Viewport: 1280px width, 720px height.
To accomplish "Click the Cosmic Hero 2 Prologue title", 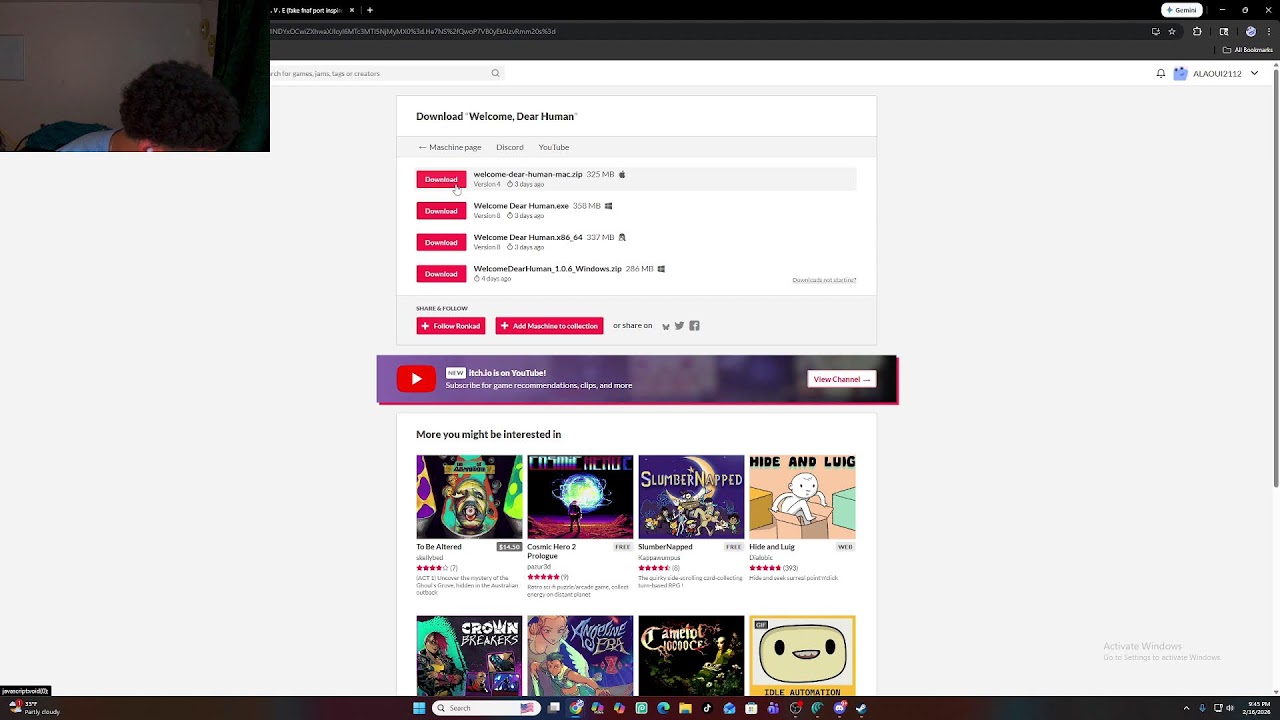I will pyautogui.click(x=552, y=551).
